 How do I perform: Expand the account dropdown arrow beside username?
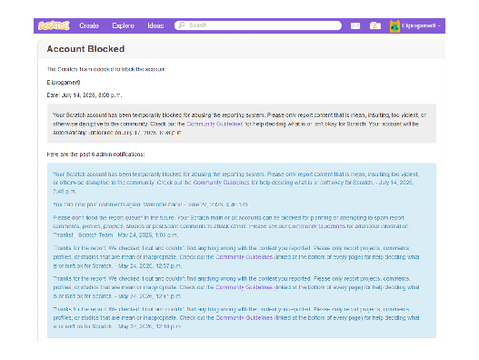point(439,26)
